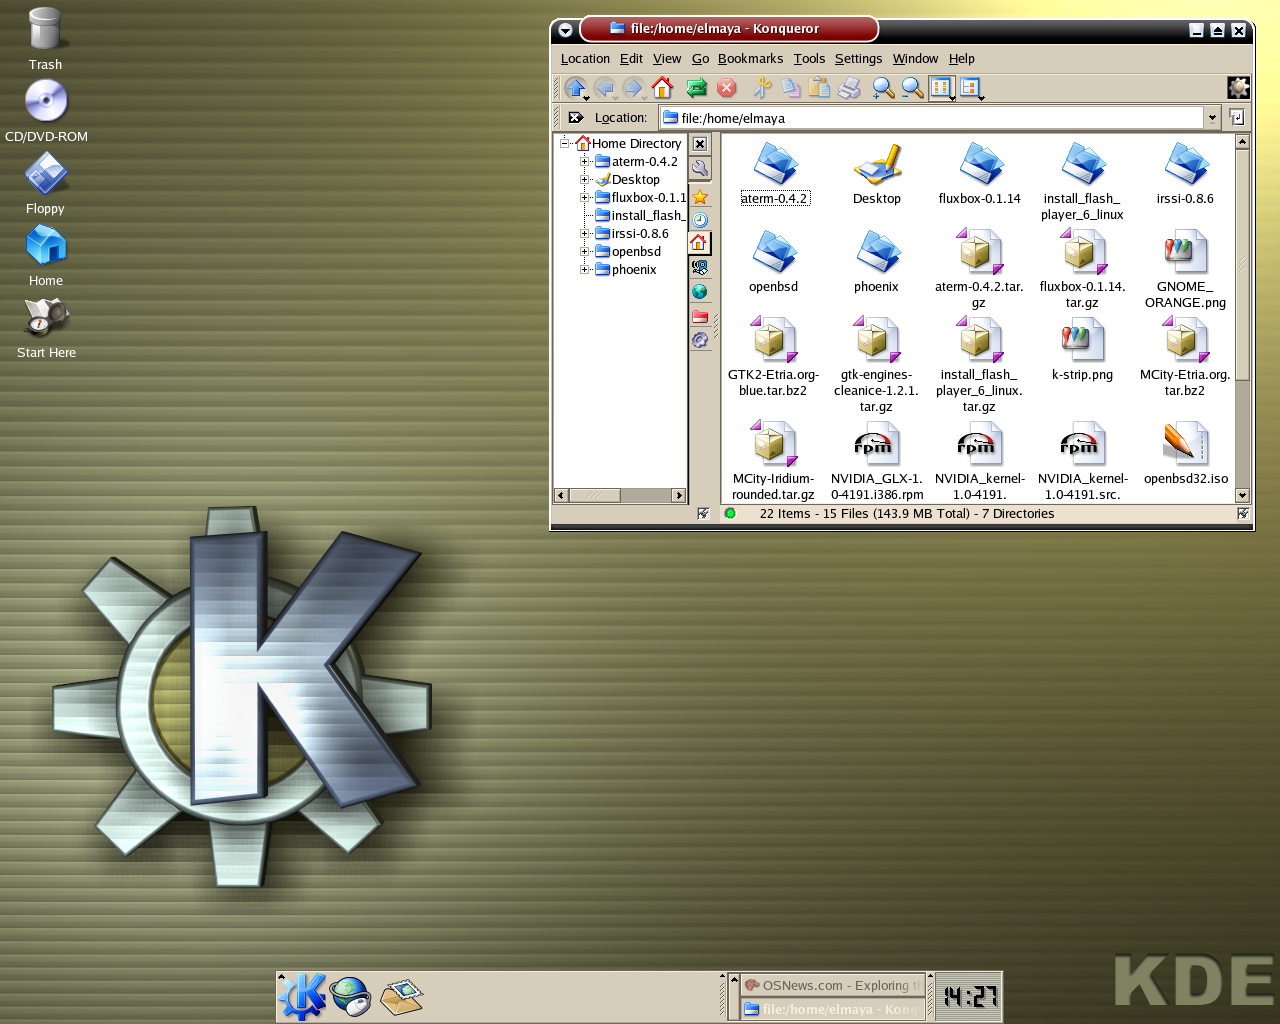Click sidebar horizontal scrollbar right arrow
This screenshot has height=1024, width=1280.
pyautogui.click(x=679, y=495)
